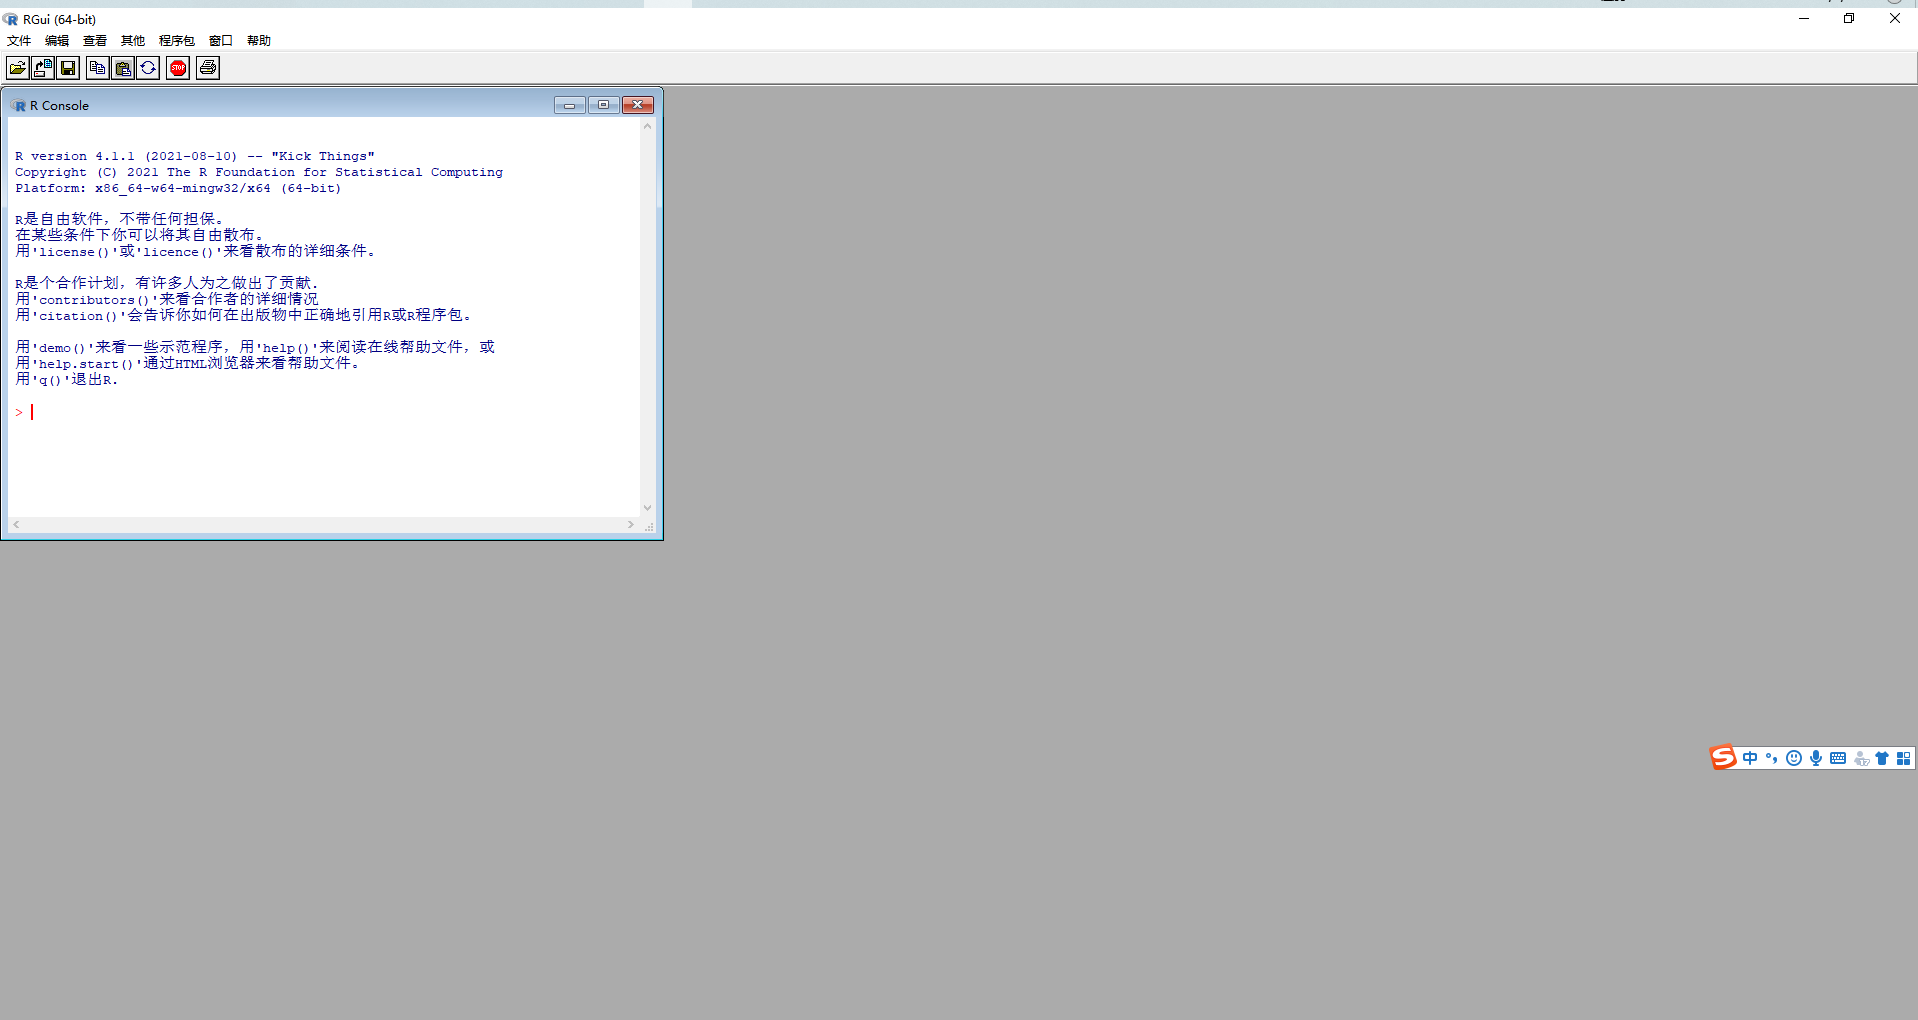Viewport: 1918px width, 1020px height.
Task: Click the console horizontal scrollbar left arrow
Action: (16, 525)
